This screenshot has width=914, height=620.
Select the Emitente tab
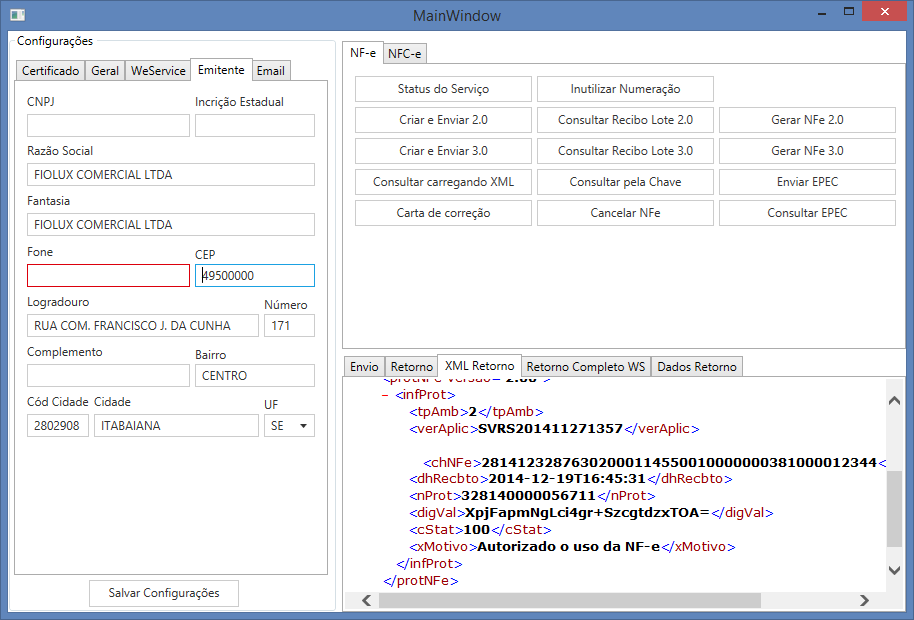221,69
